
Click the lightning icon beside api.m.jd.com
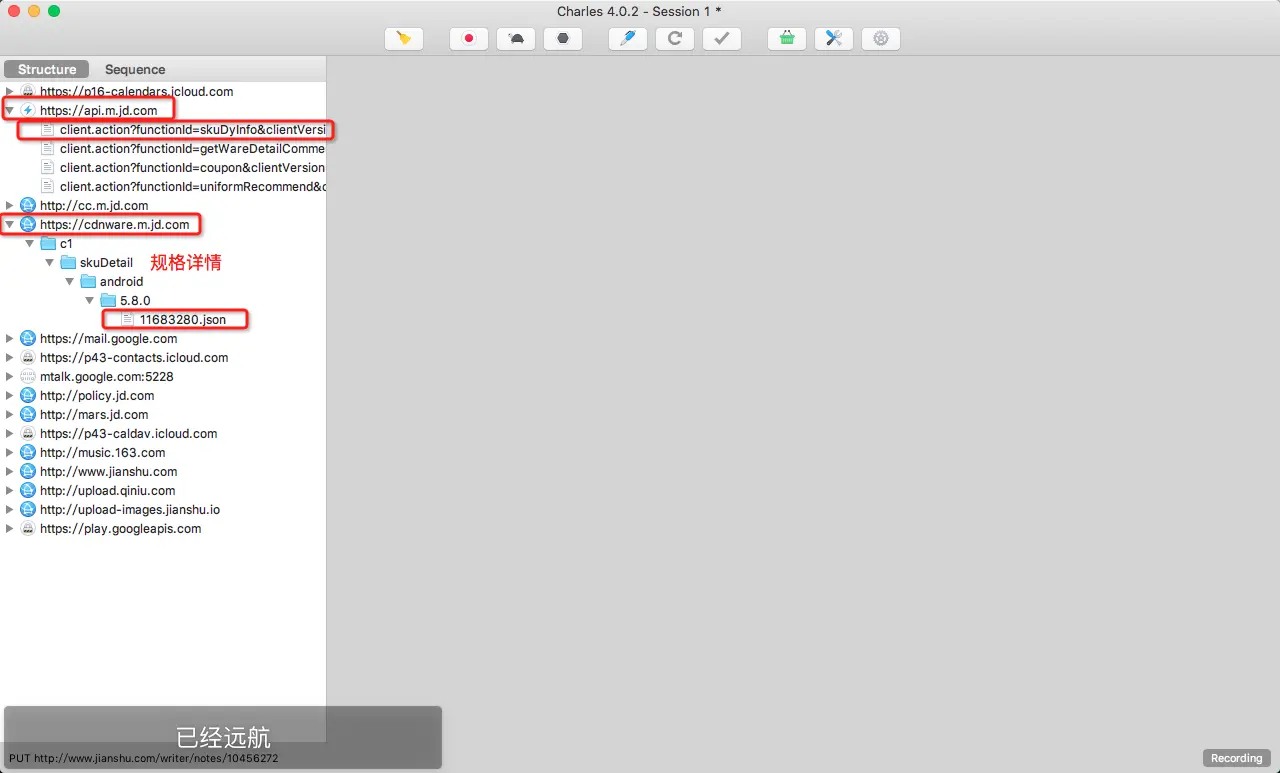tap(28, 110)
